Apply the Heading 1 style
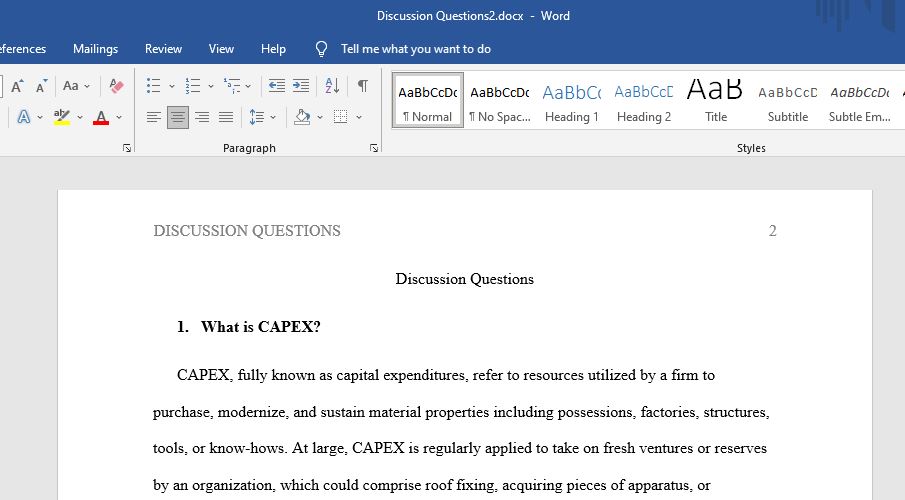Image resolution: width=905 pixels, height=500 pixels. 571,100
